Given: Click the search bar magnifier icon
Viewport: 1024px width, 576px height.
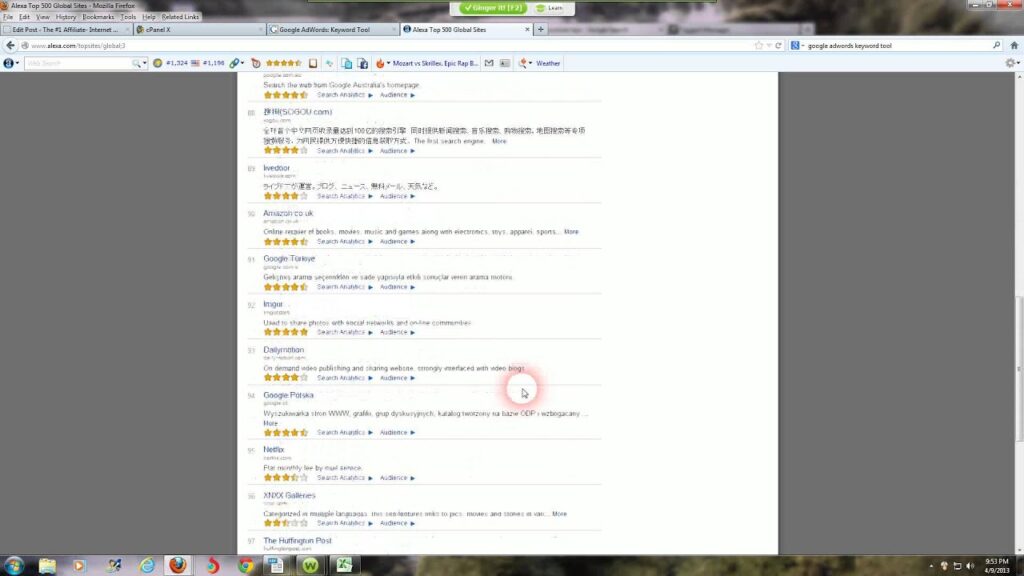Looking at the screenshot, I should tap(997, 46).
